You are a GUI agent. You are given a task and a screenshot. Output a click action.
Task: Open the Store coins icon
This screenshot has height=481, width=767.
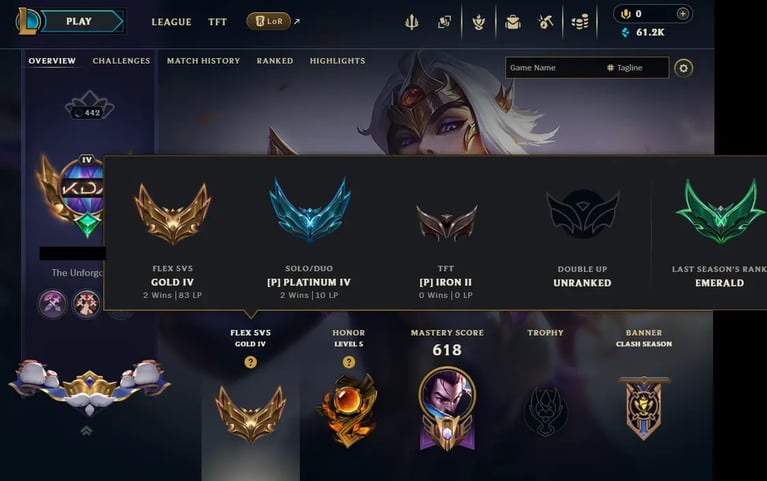tap(580, 22)
